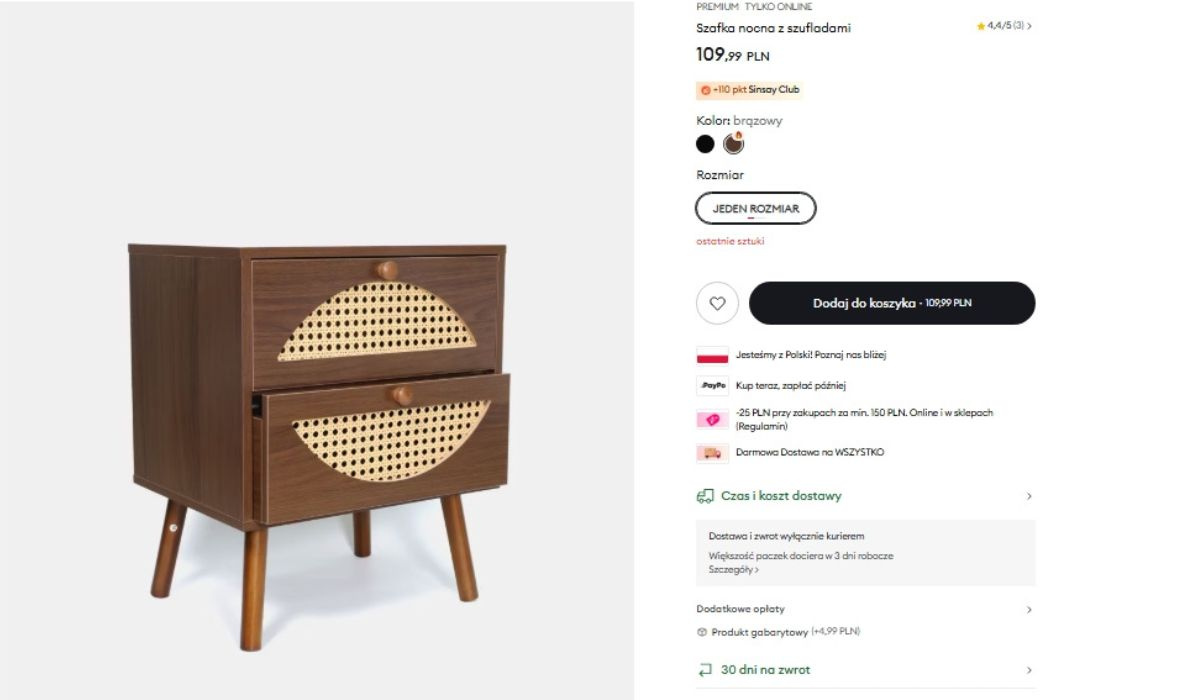Click the yellow rating star
This screenshot has width=1200, height=700.
(981, 27)
